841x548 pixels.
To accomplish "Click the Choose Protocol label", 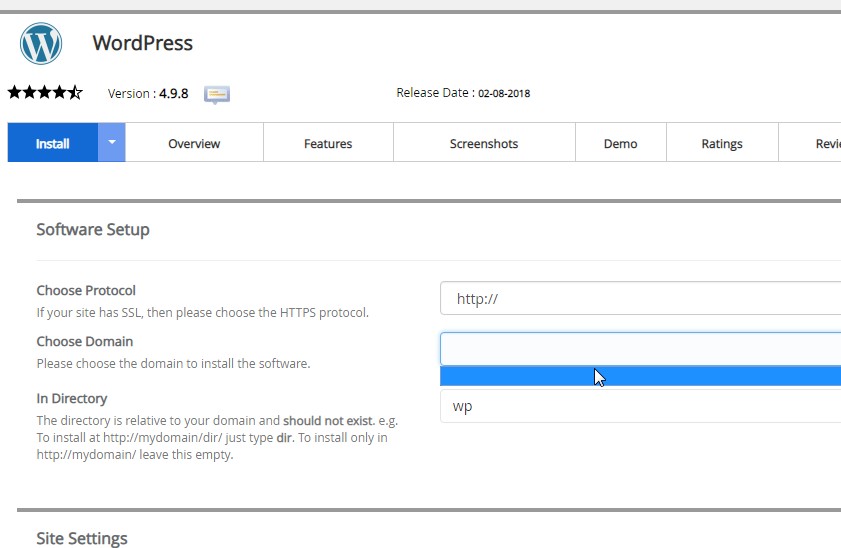I will [x=86, y=290].
